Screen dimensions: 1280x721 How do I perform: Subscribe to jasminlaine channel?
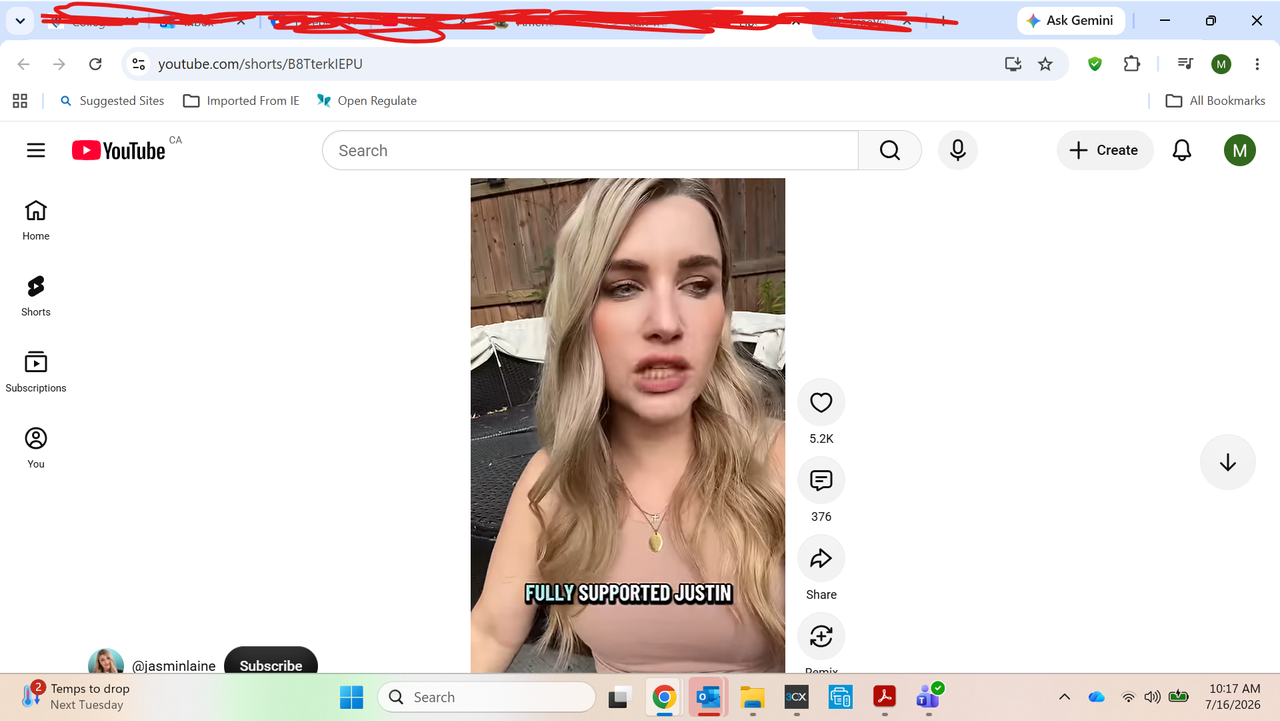[x=271, y=662]
